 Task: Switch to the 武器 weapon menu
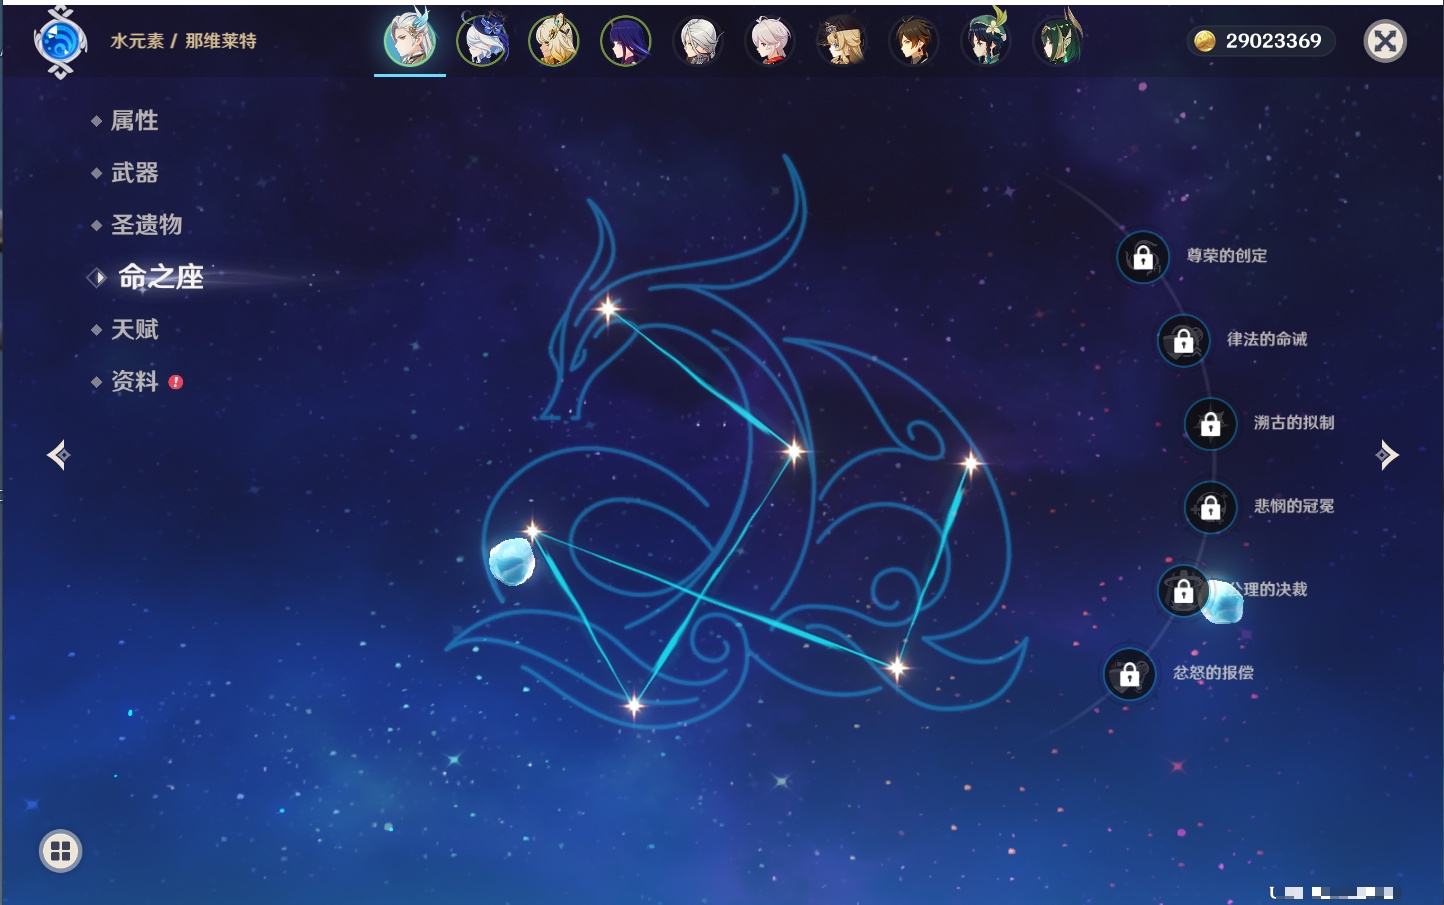point(134,173)
